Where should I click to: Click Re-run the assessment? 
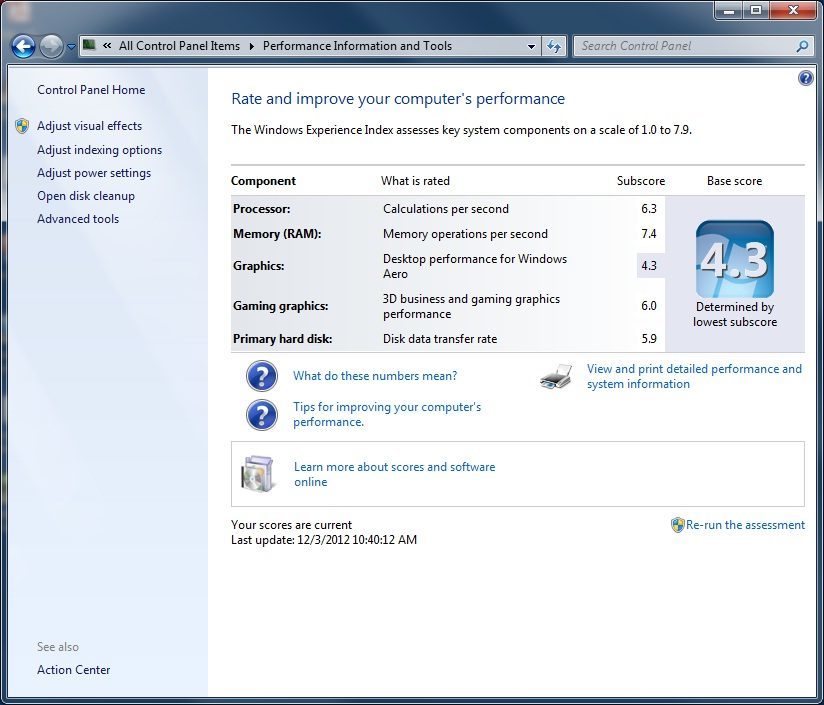coord(745,525)
